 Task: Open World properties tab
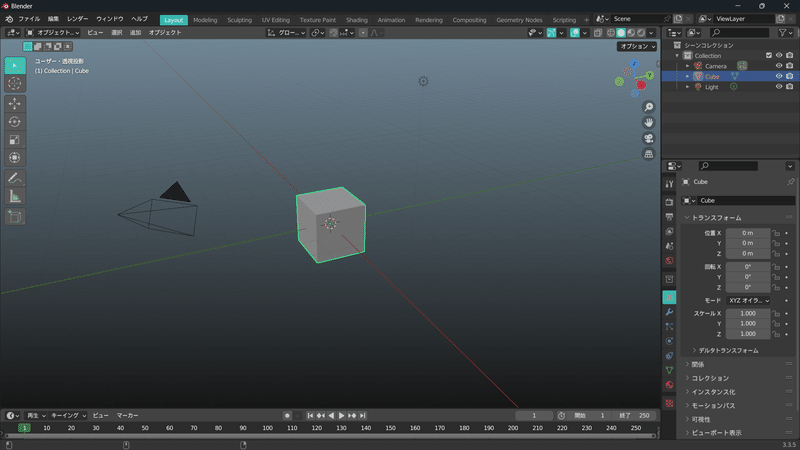point(669,261)
